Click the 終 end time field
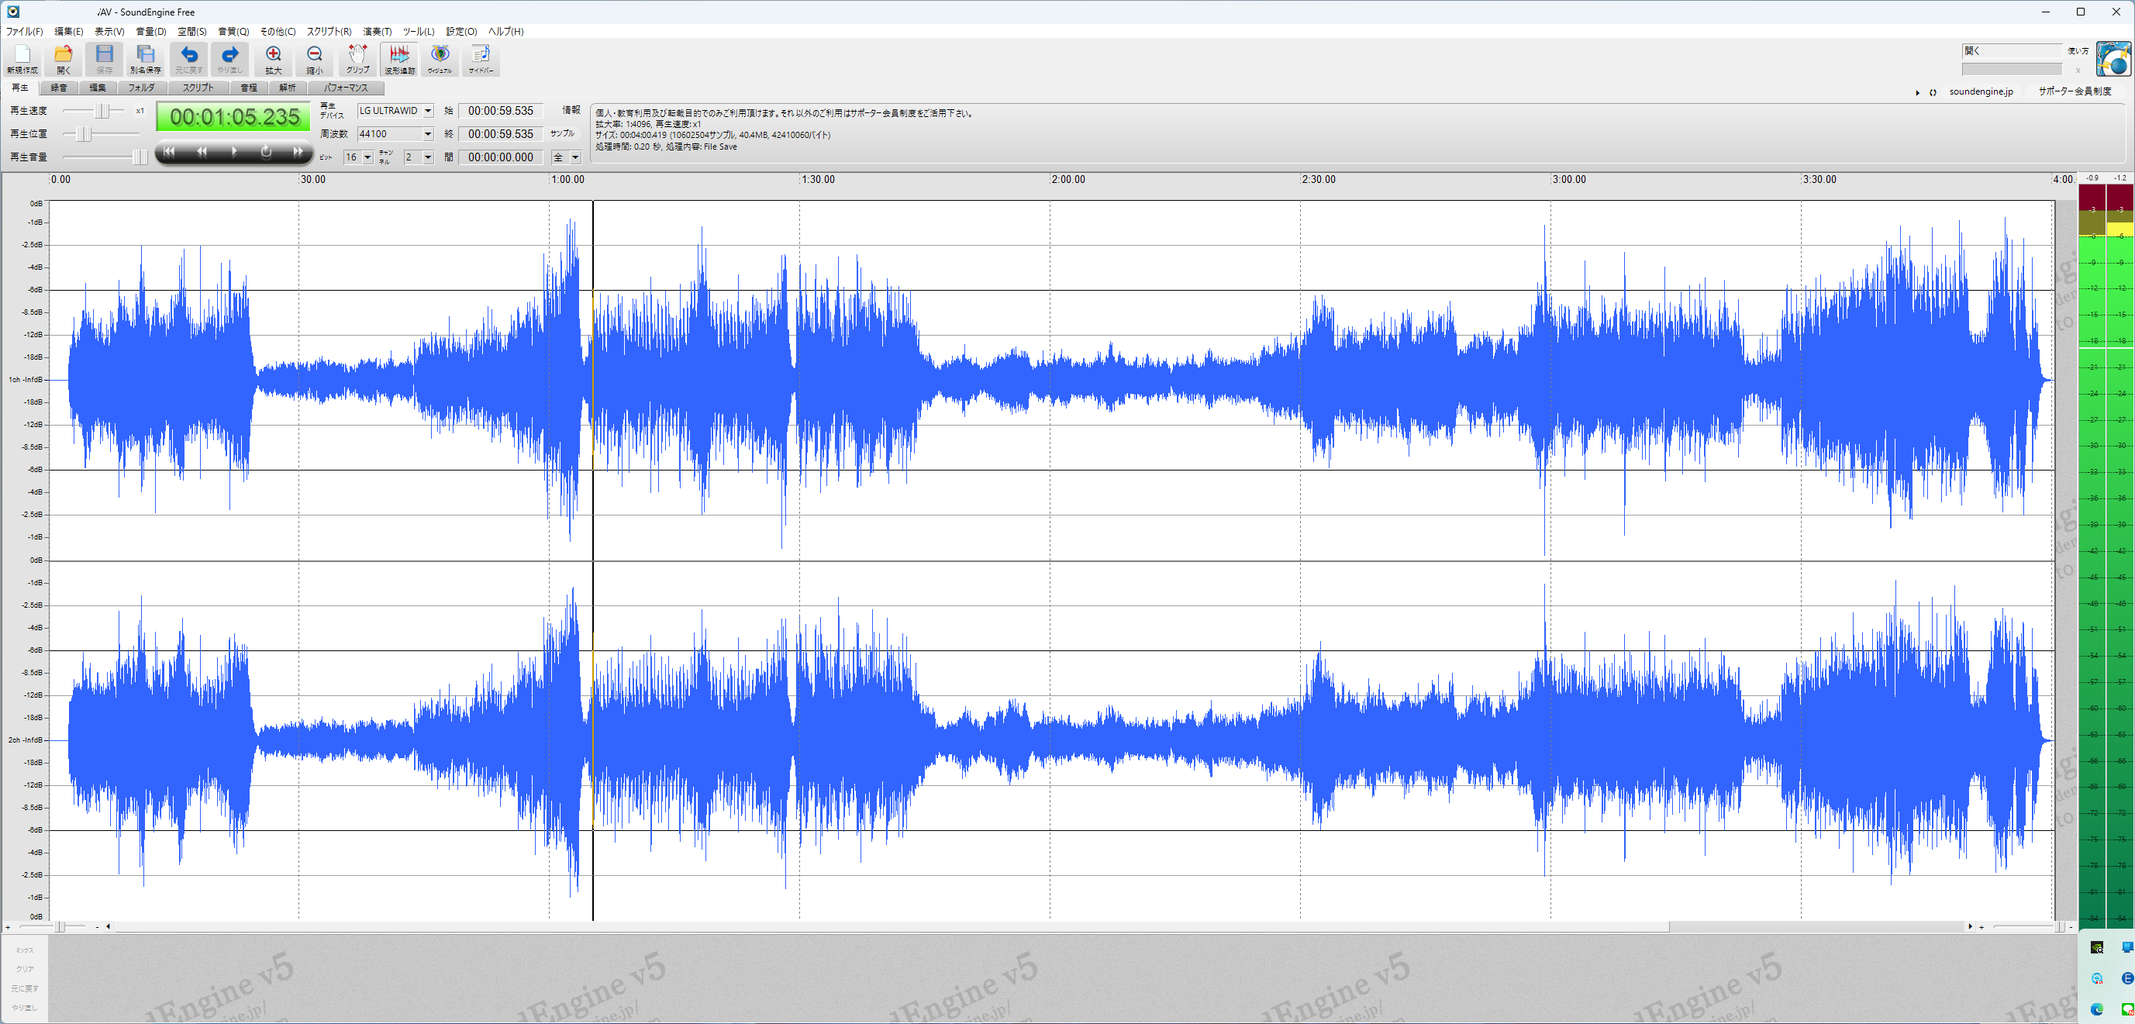Viewport: 2135px width, 1024px height. [501, 134]
